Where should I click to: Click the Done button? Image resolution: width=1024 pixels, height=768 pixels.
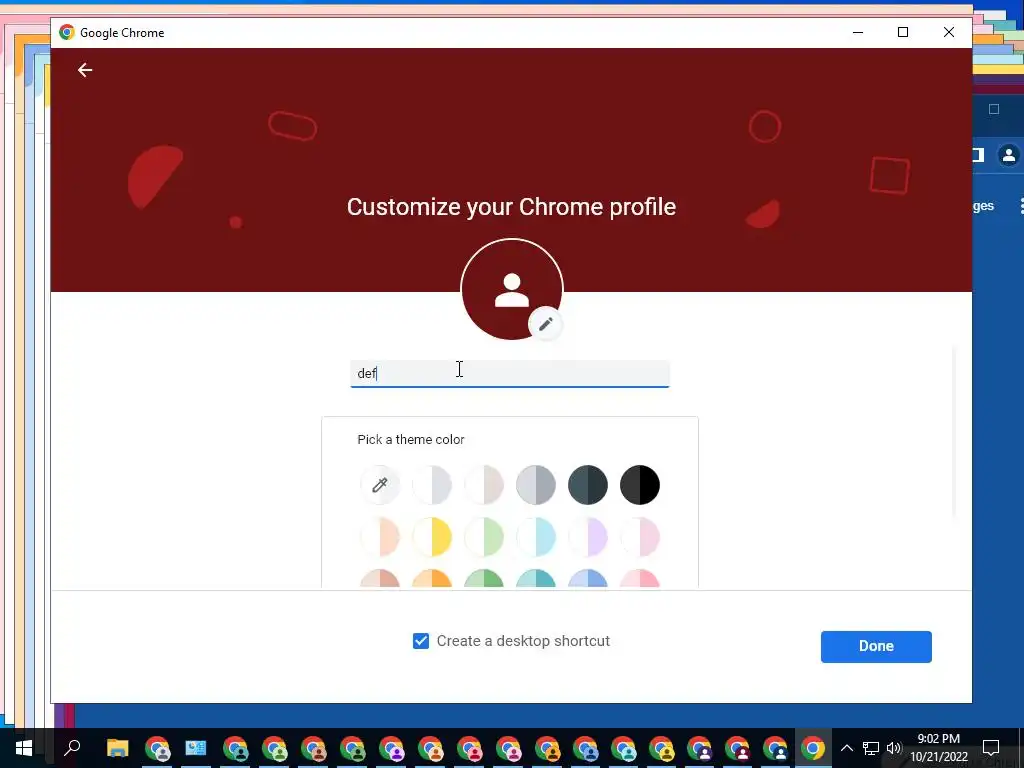(876, 647)
